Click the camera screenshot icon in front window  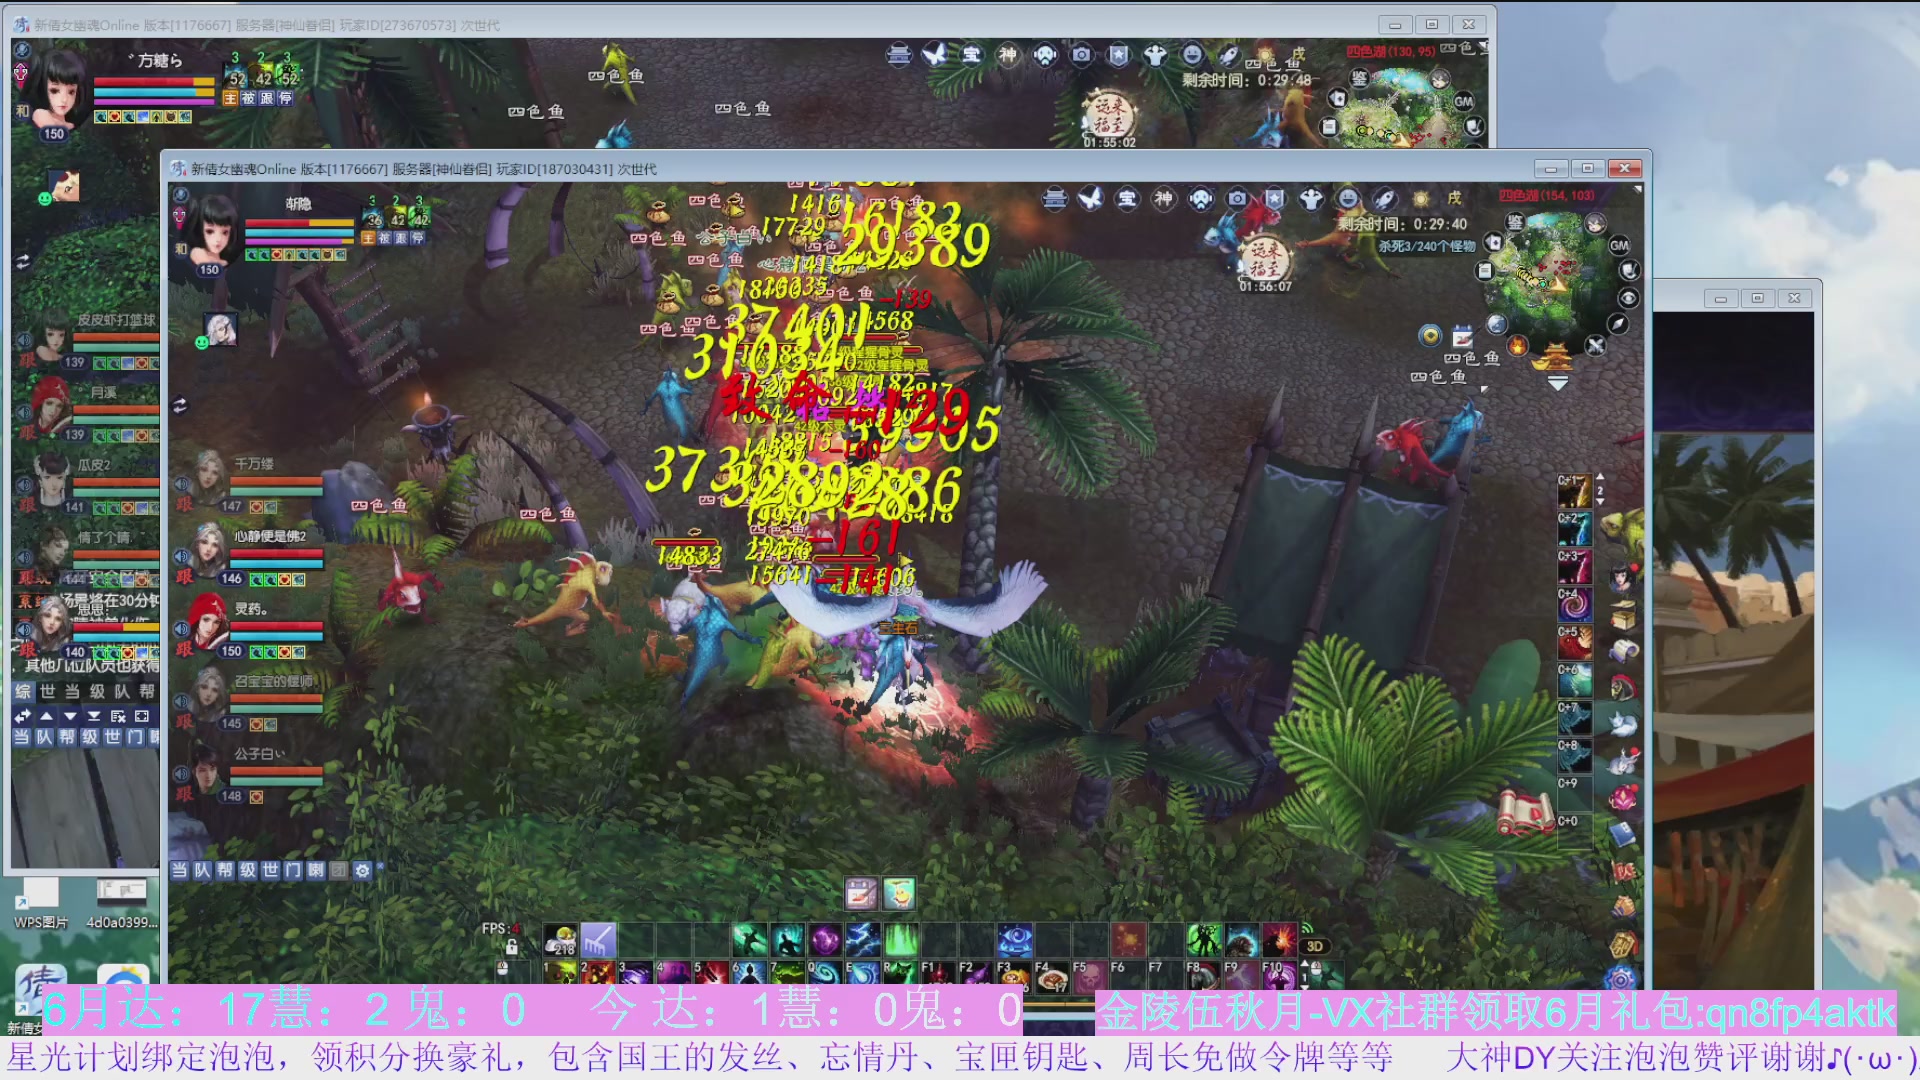click(1237, 198)
